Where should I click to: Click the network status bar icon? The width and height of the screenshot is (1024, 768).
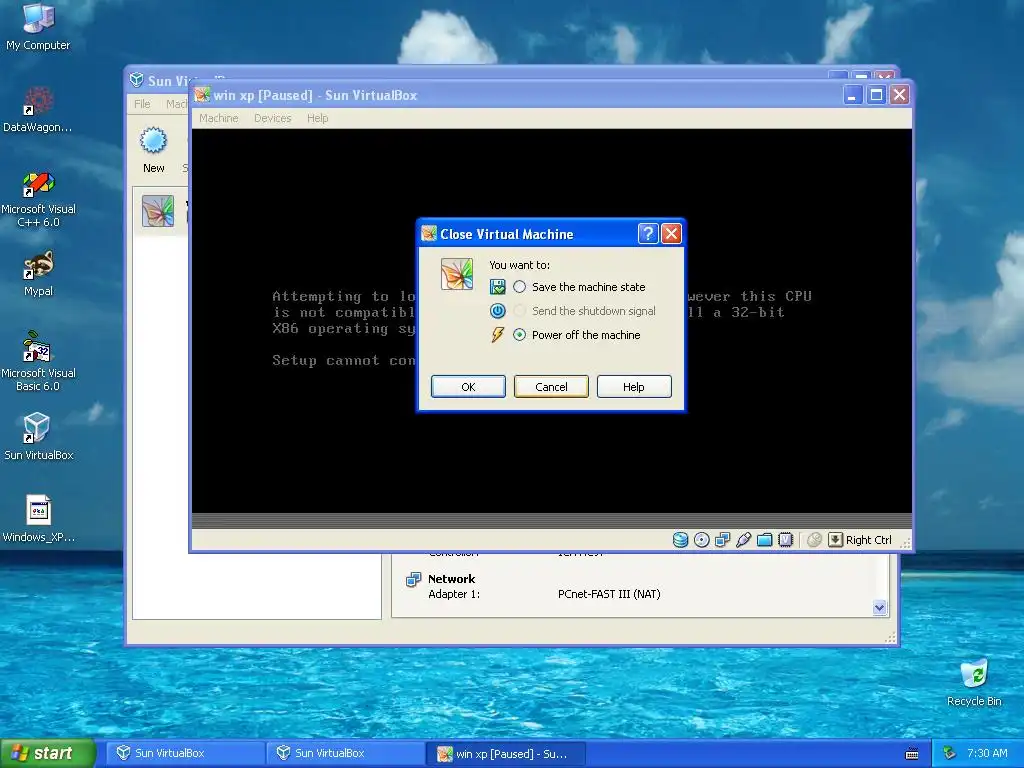(722, 540)
